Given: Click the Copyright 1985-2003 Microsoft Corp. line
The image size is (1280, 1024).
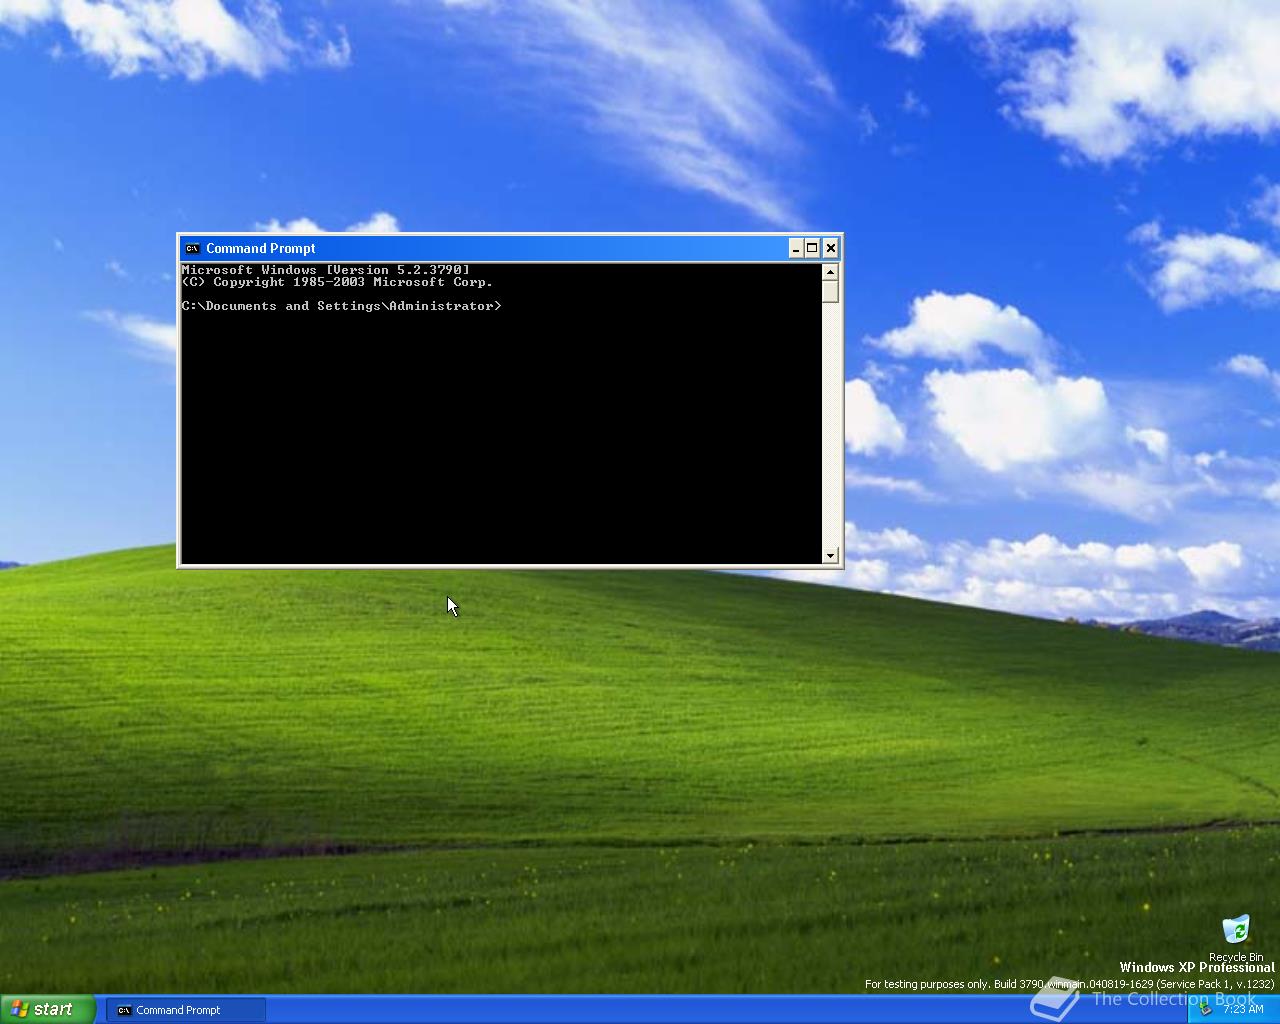Looking at the screenshot, I should tap(337, 282).
